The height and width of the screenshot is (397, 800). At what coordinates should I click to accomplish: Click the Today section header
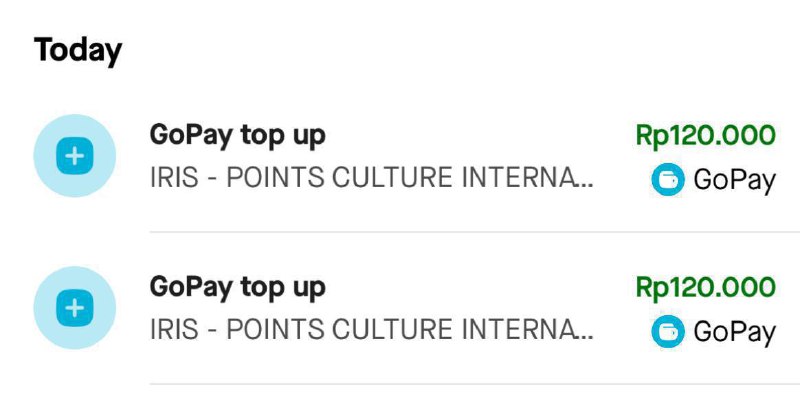pyautogui.click(x=78, y=51)
